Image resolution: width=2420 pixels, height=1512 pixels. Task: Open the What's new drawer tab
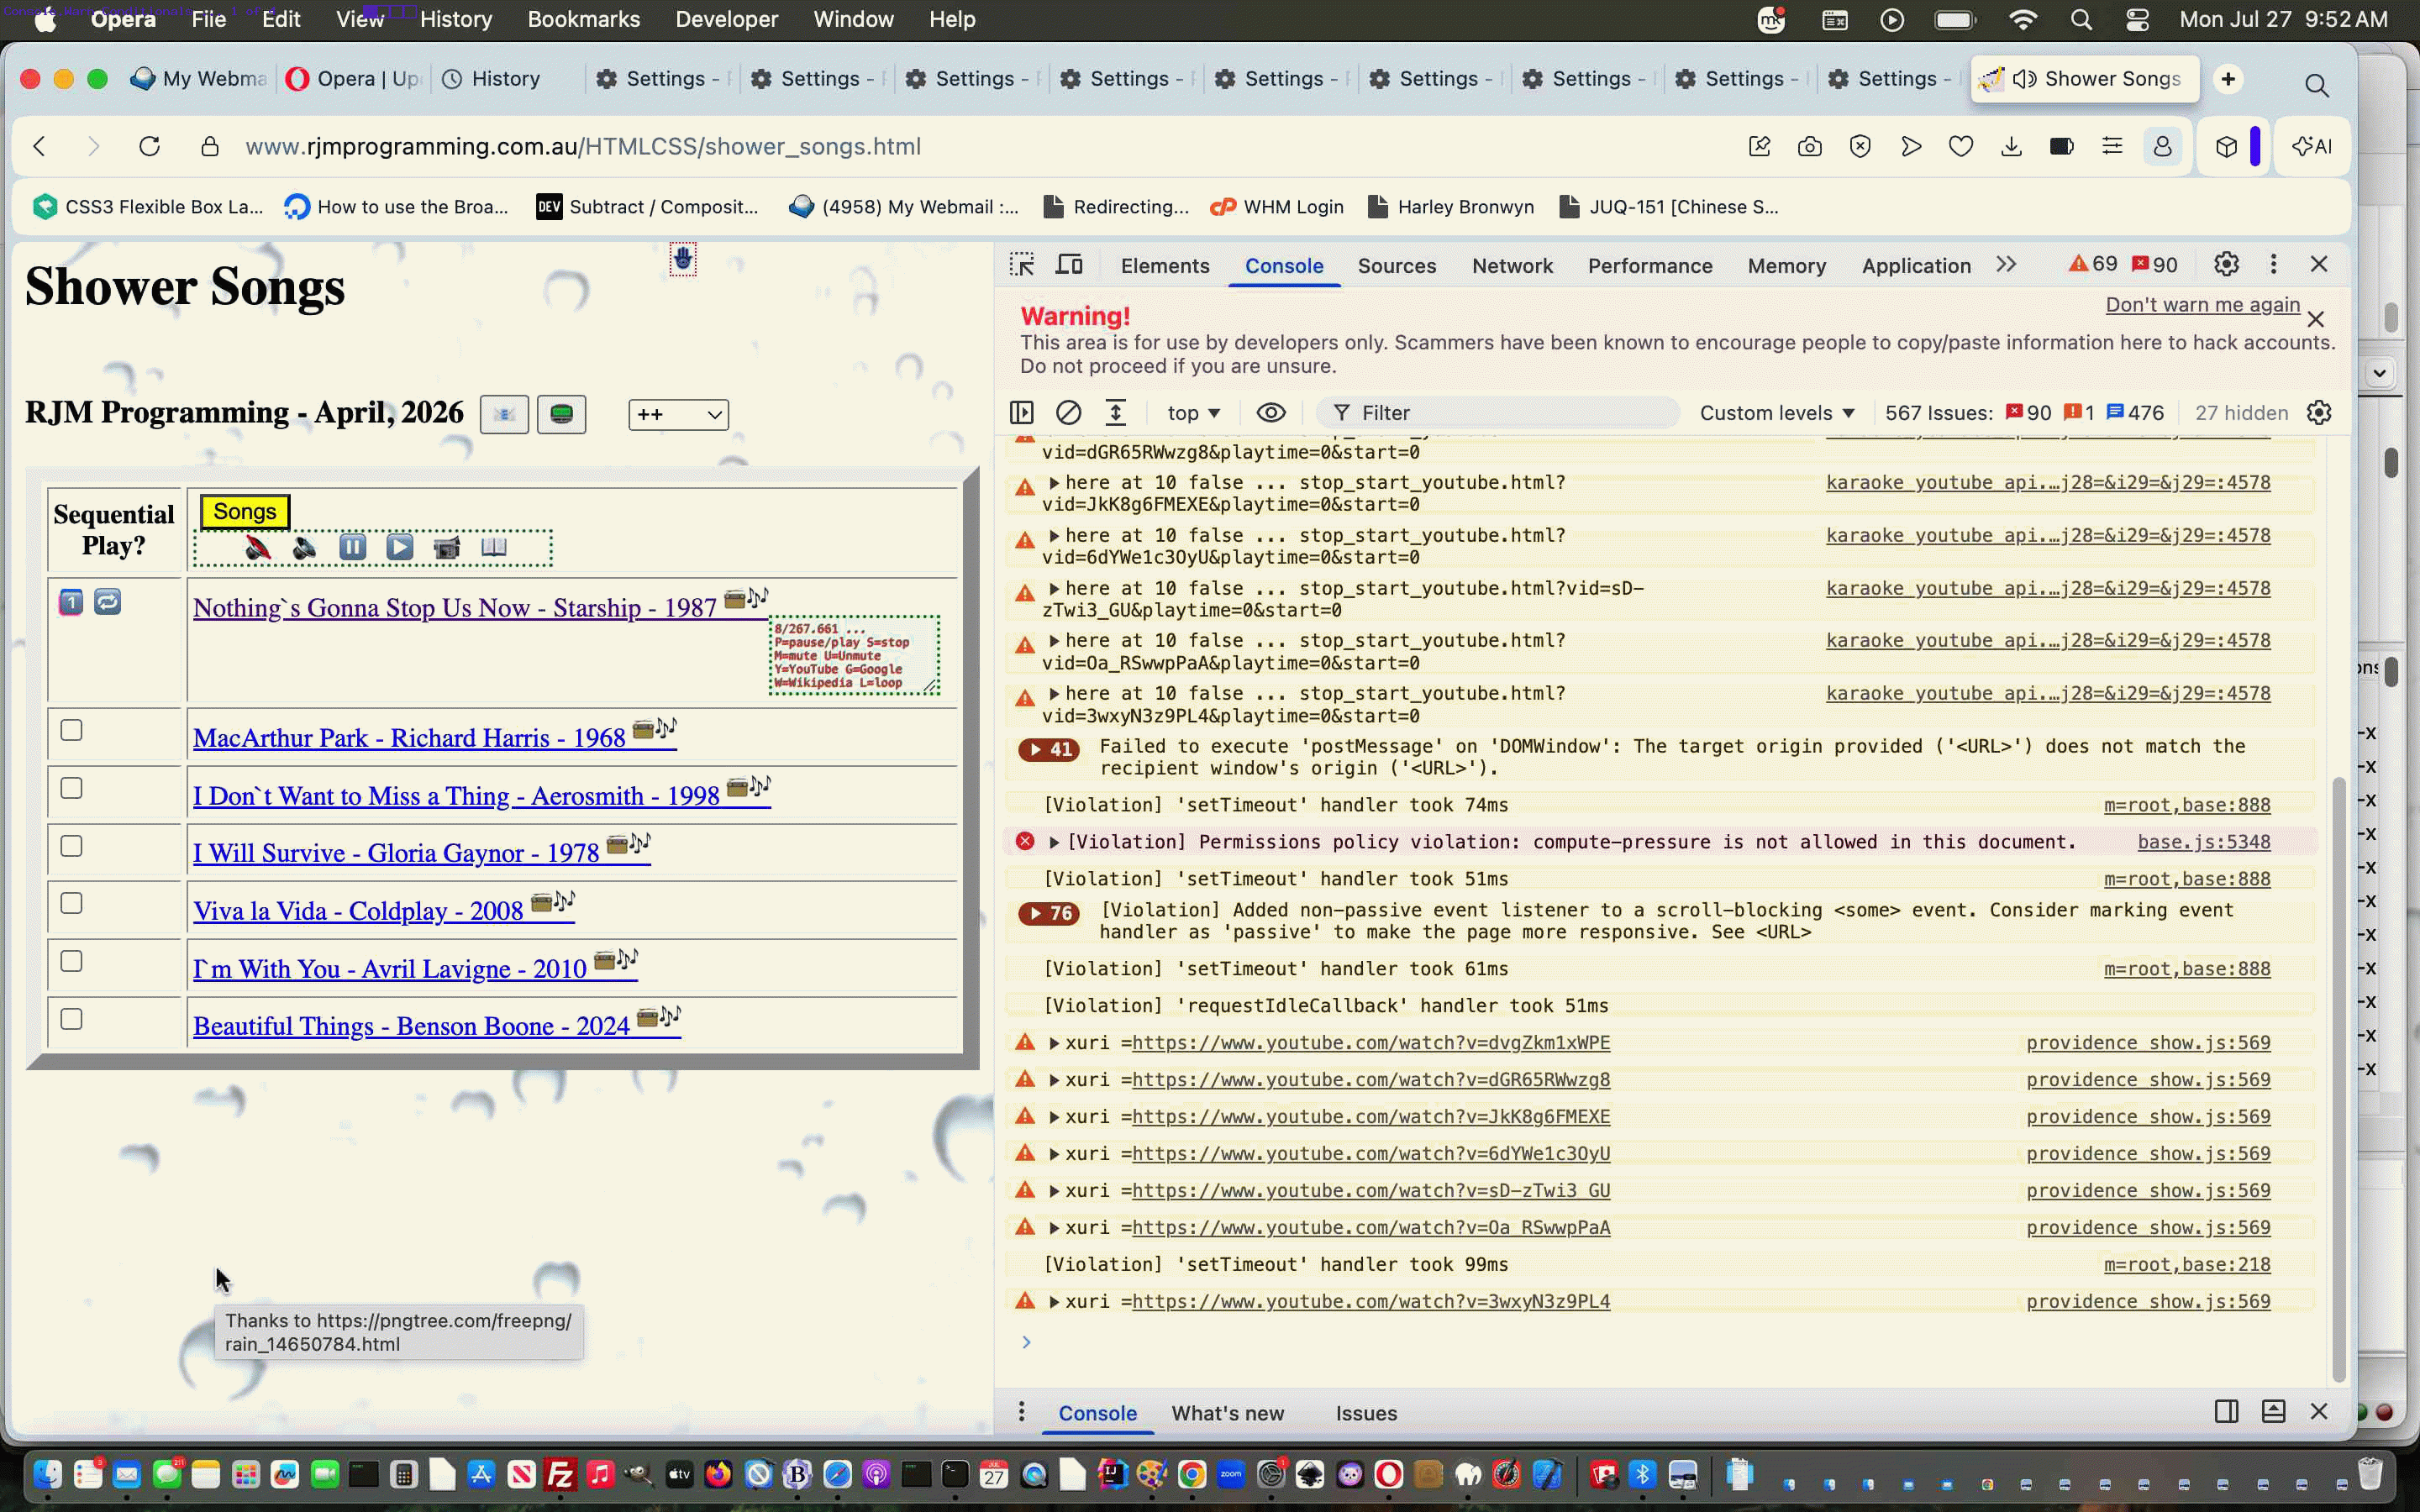click(x=1228, y=1413)
